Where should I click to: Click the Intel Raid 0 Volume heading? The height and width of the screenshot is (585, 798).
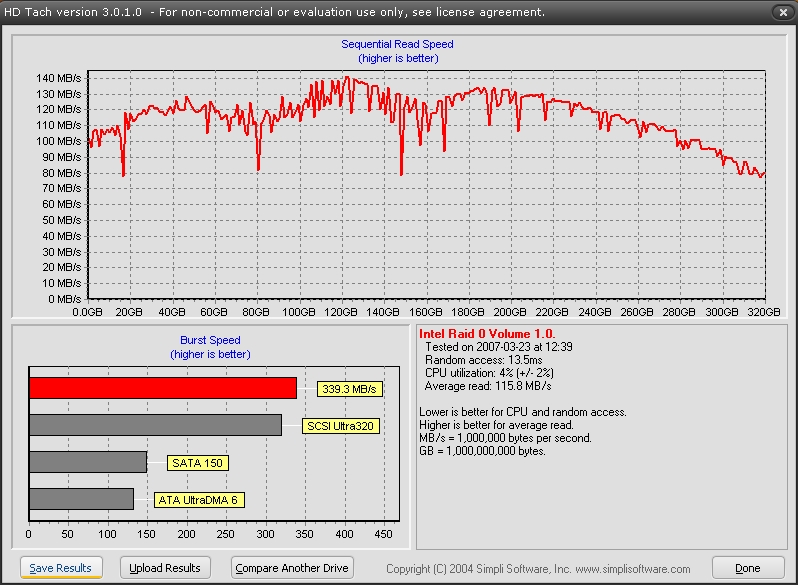pyautogui.click(x=487, y=333)
